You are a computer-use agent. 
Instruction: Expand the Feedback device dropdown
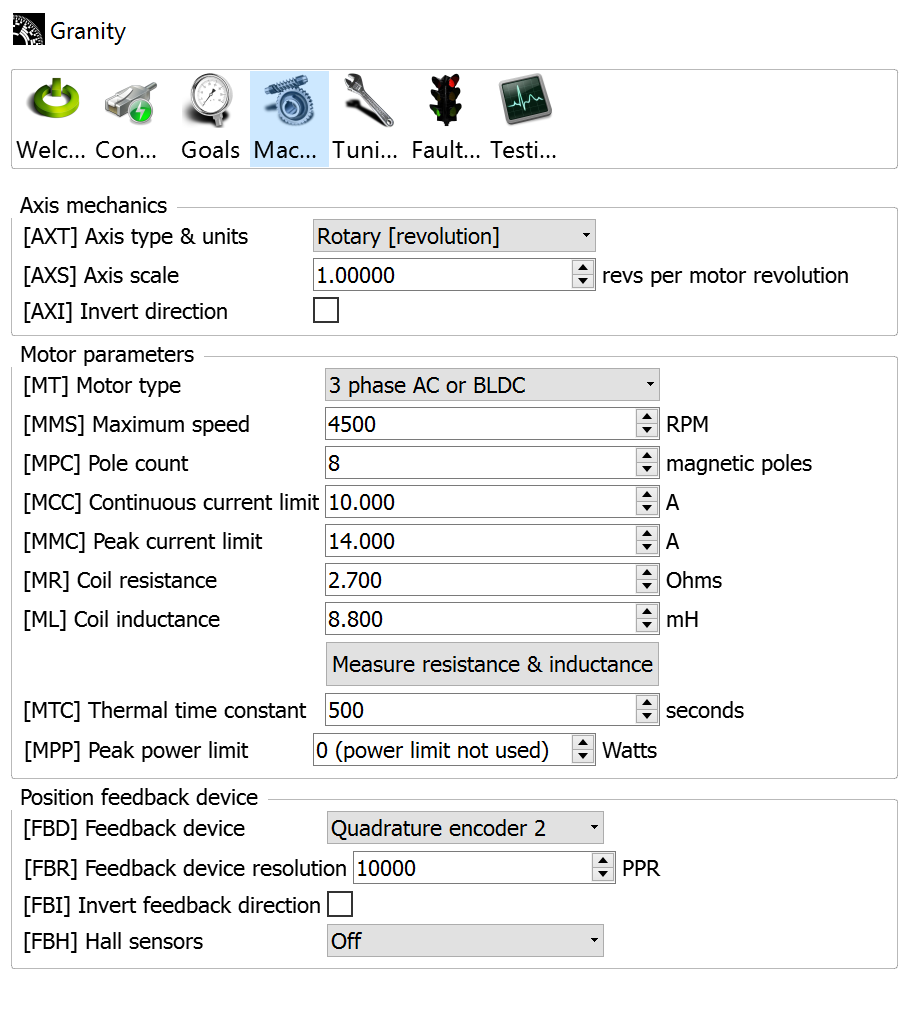pyautogui.click(x=465, y=828)
